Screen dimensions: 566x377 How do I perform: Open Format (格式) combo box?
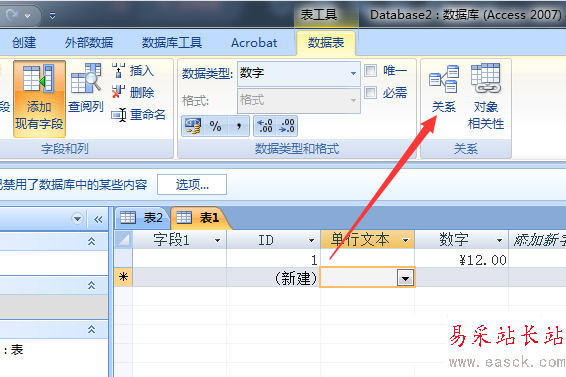pyautogui.click(x=299, y=100)
